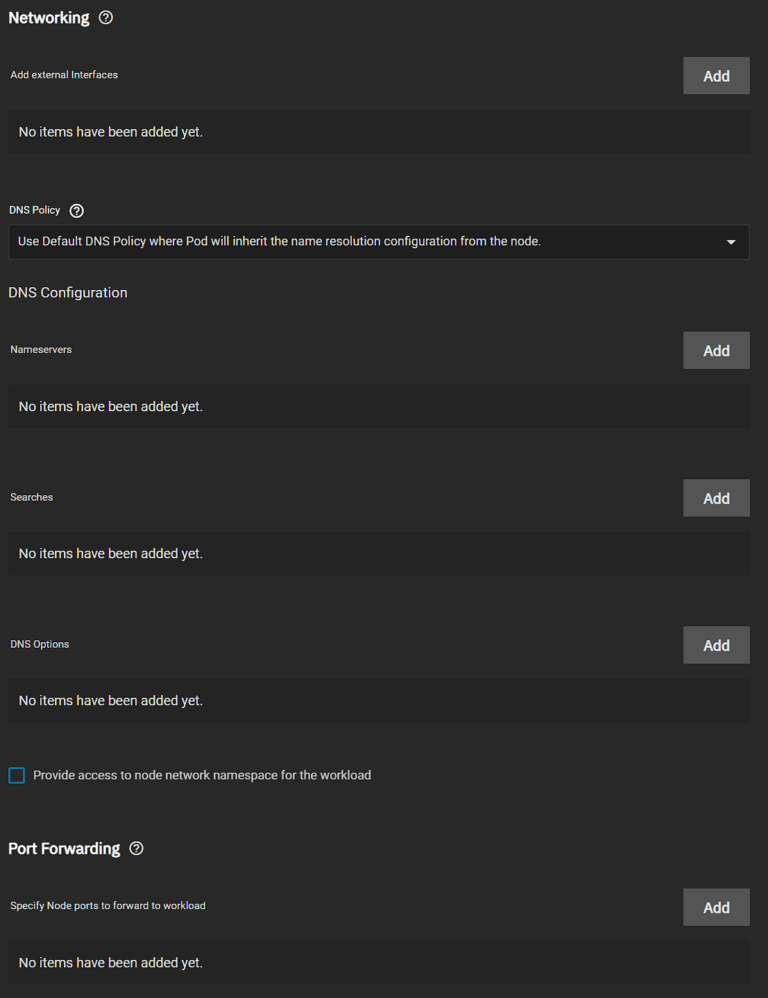Toggle node network namespace access checkbox
This screenshot has height=998, width=768.
pos(17,775)
